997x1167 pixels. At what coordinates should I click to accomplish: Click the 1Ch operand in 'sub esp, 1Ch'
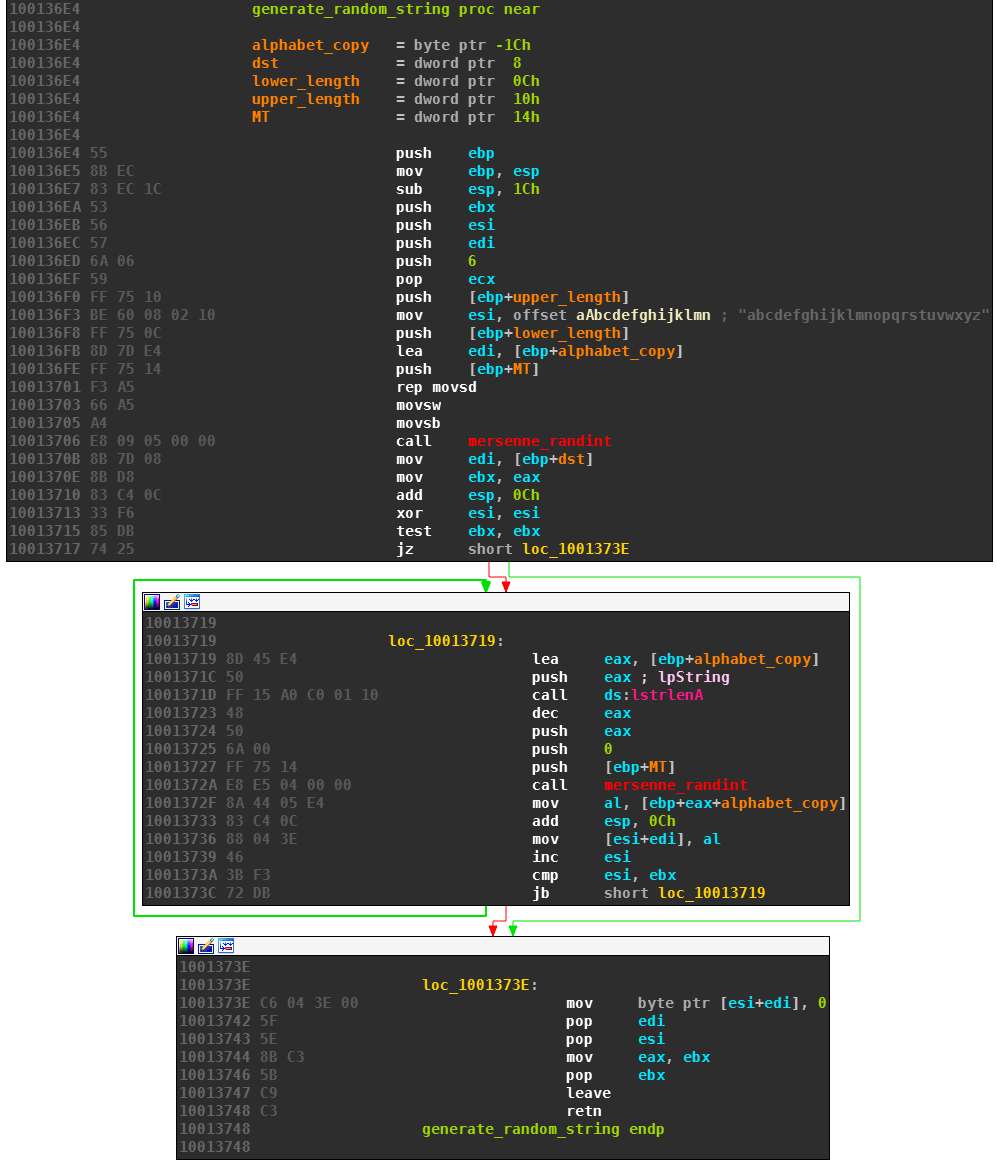pos(527,189)
